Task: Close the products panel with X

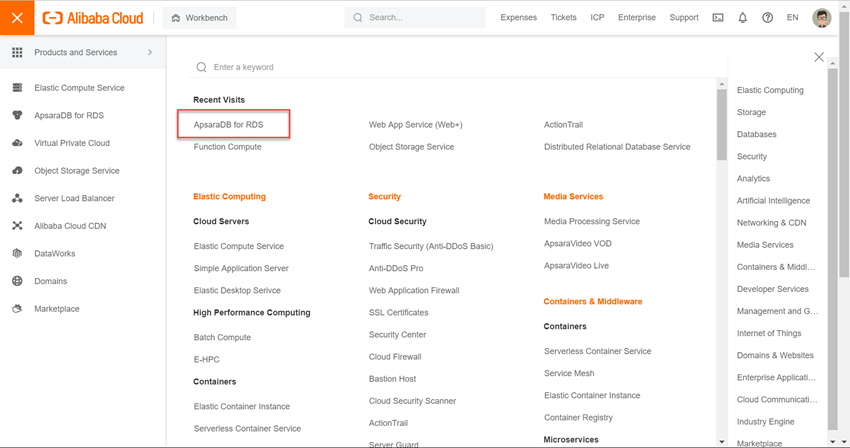Action: pos(819,57)
